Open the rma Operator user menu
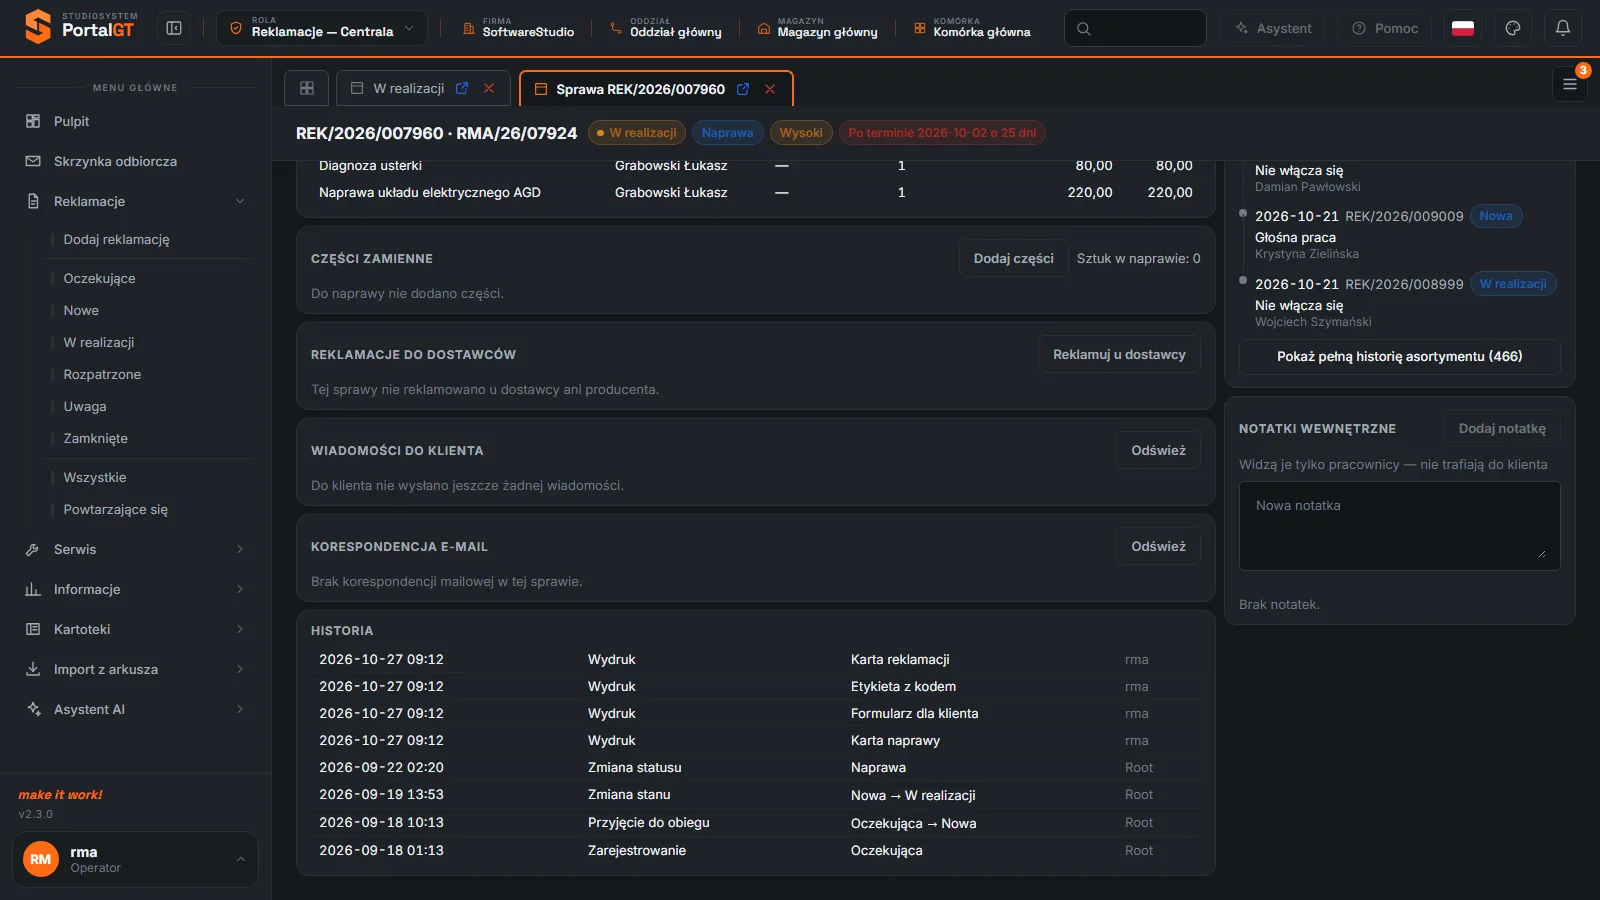Image resolution: width=1600 pixels, height=900 pixels. click(x=135, y=859)
